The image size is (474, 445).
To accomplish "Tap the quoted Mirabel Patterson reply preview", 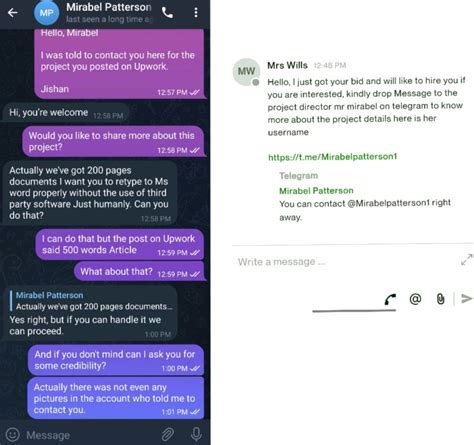I will [92, 301].
